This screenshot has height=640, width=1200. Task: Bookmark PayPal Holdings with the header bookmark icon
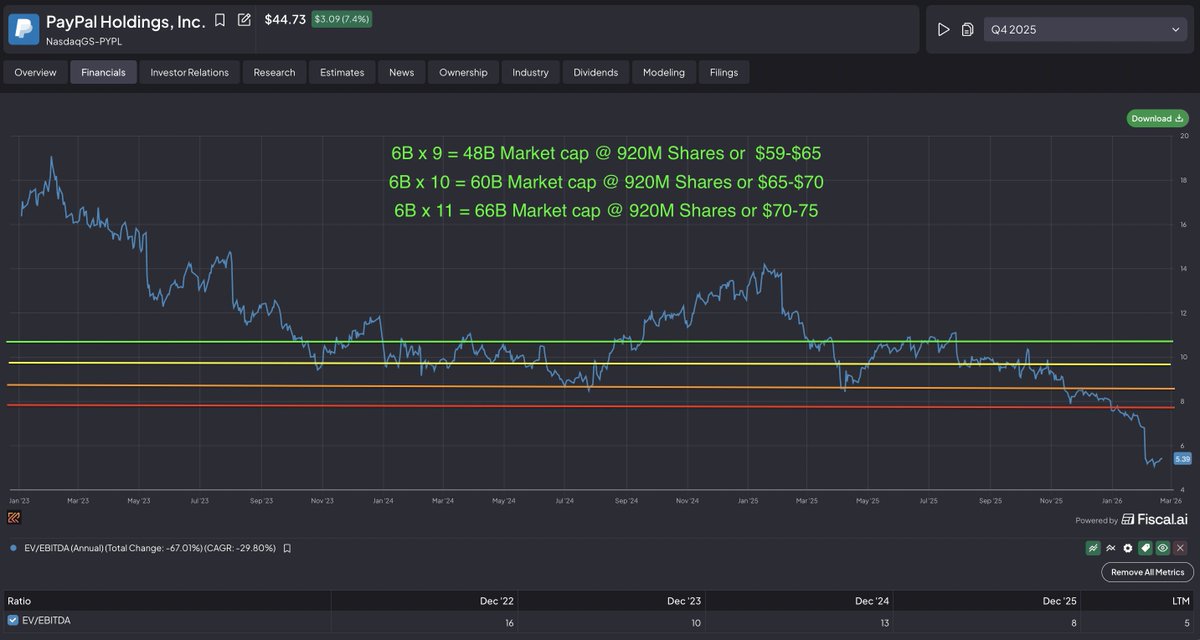[x=219, y=19]
